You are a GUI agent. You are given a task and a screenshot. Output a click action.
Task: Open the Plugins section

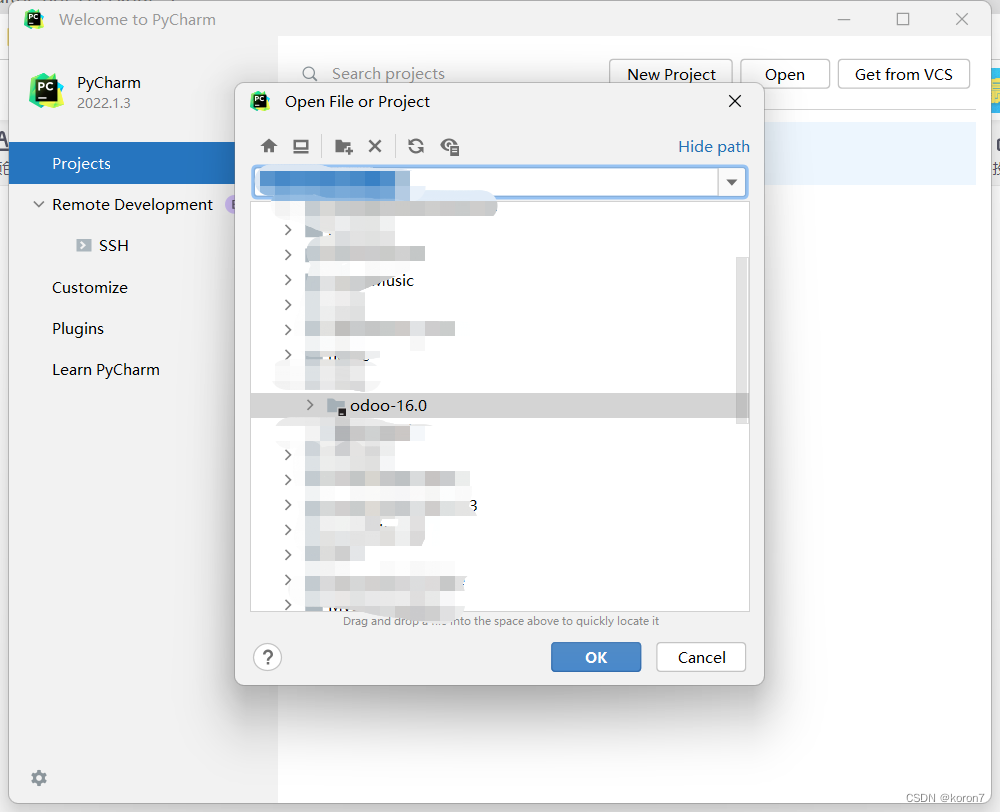[x=78, y=328]
